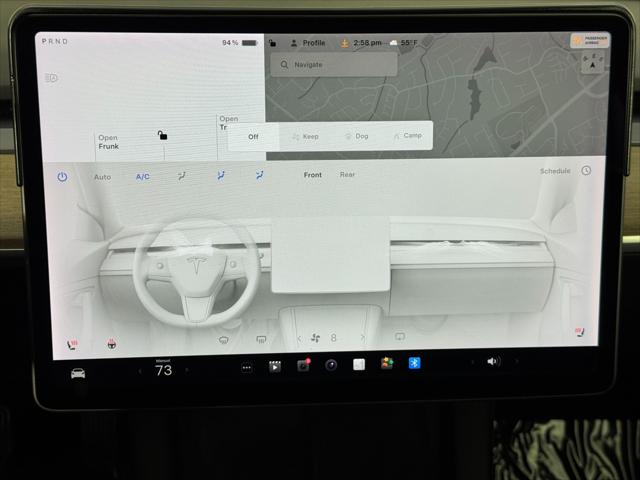Viewport: 640px width, 480px height.
Task: Tap the headlight auto indicator icon
Action: click(51, 78)
